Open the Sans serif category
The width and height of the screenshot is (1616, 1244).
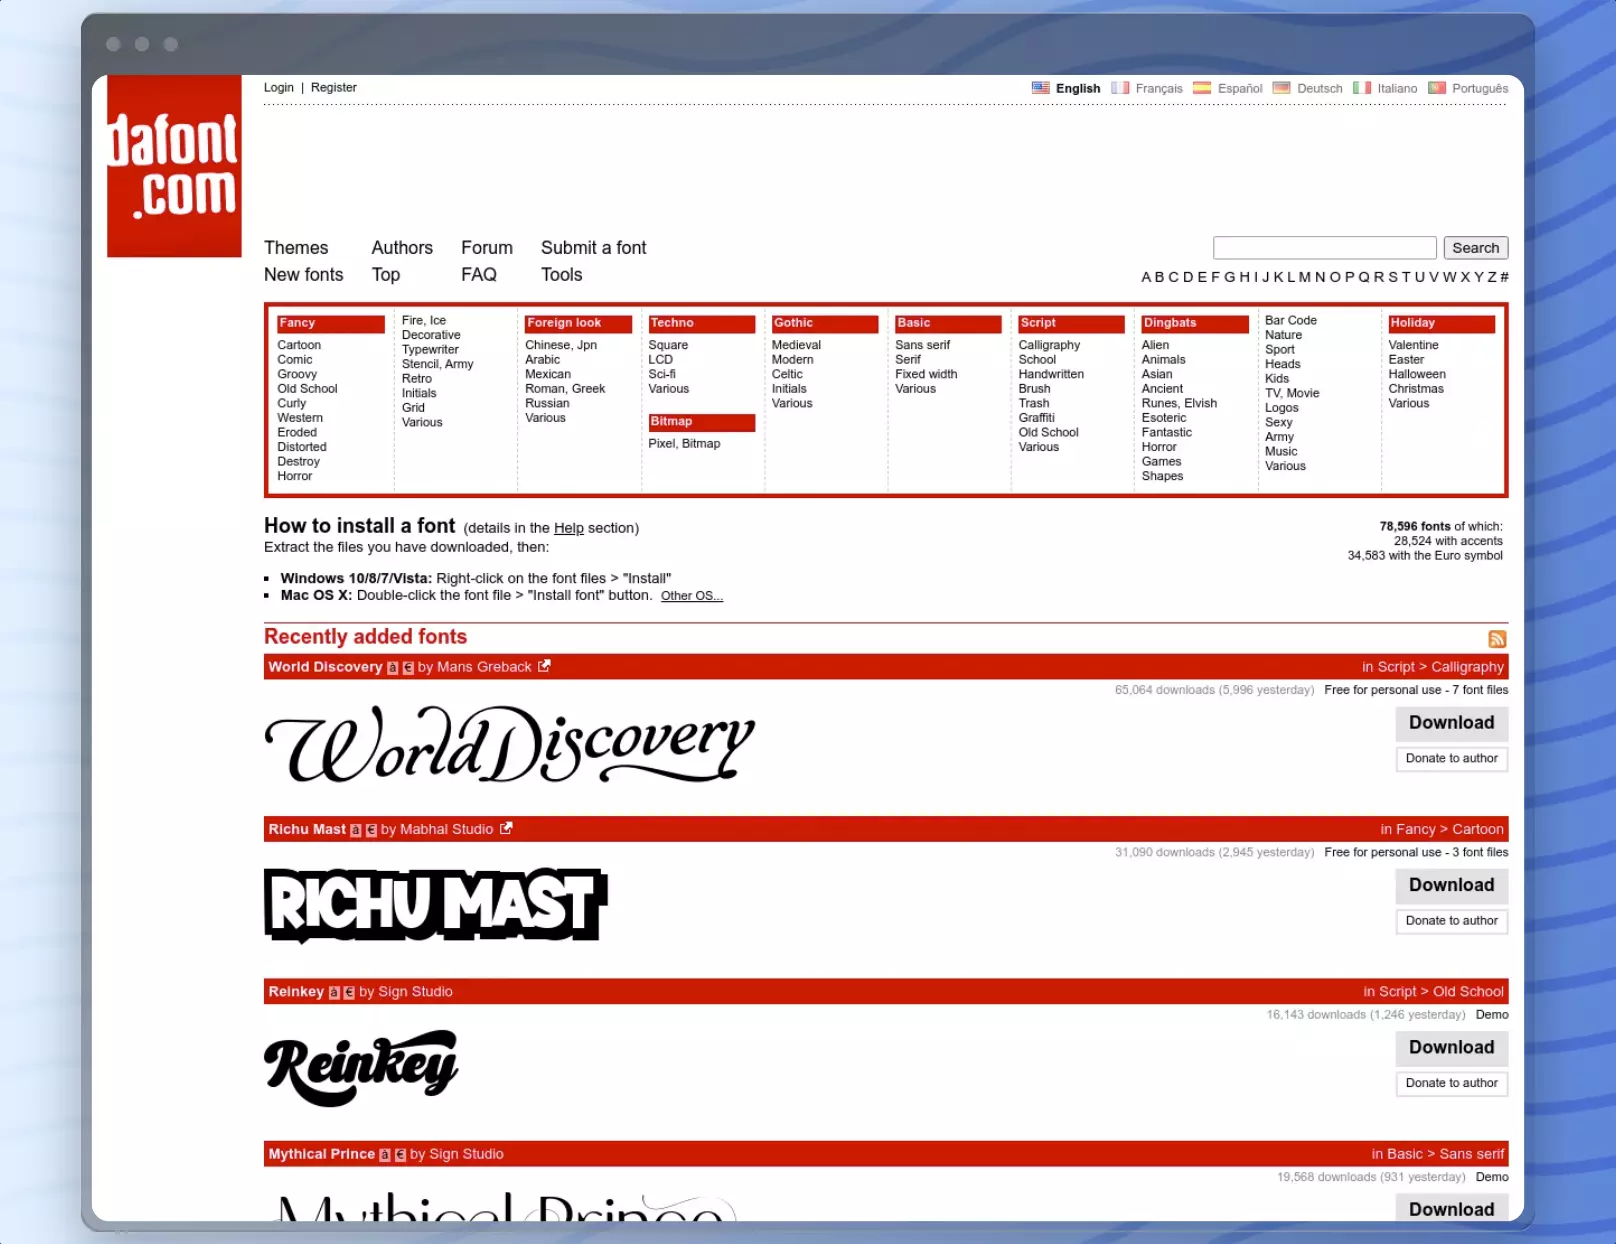click(922, 345)
